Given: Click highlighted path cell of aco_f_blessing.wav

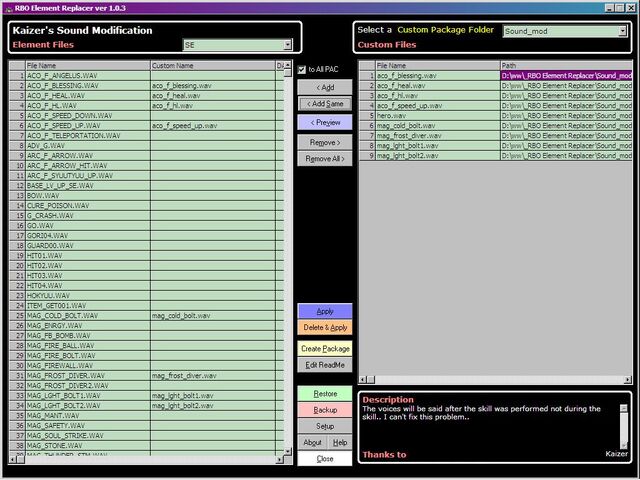Looking at the screenshot, I should (x=566, y=76).
